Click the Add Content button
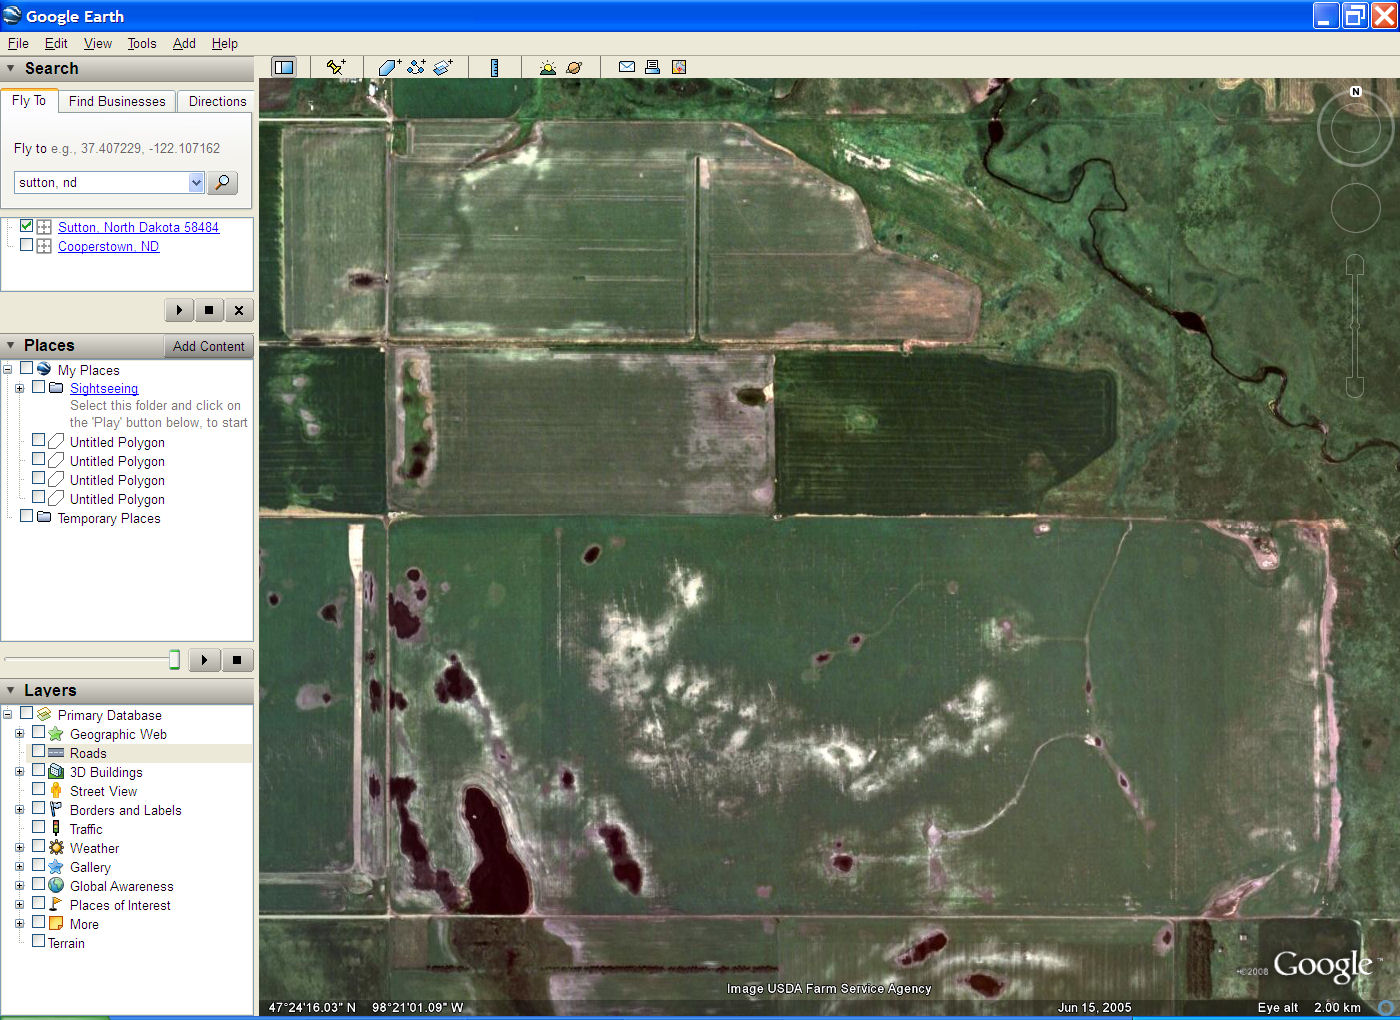 tap(208, 346)
